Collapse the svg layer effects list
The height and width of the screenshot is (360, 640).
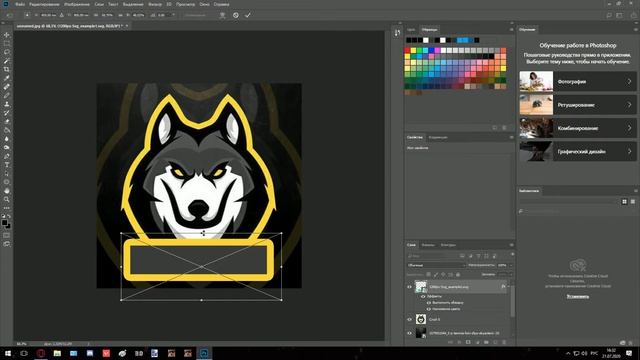[508, 287]
